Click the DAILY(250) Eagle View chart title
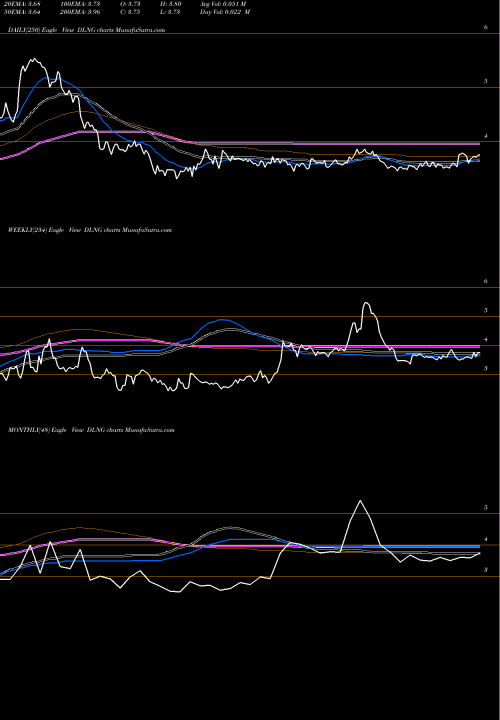This screenshot has width=500, height=720. point(86,30)
